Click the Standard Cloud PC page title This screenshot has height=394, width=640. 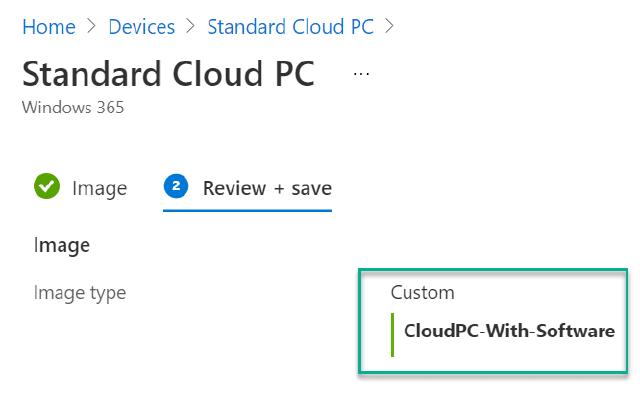[x=169, y=74]
